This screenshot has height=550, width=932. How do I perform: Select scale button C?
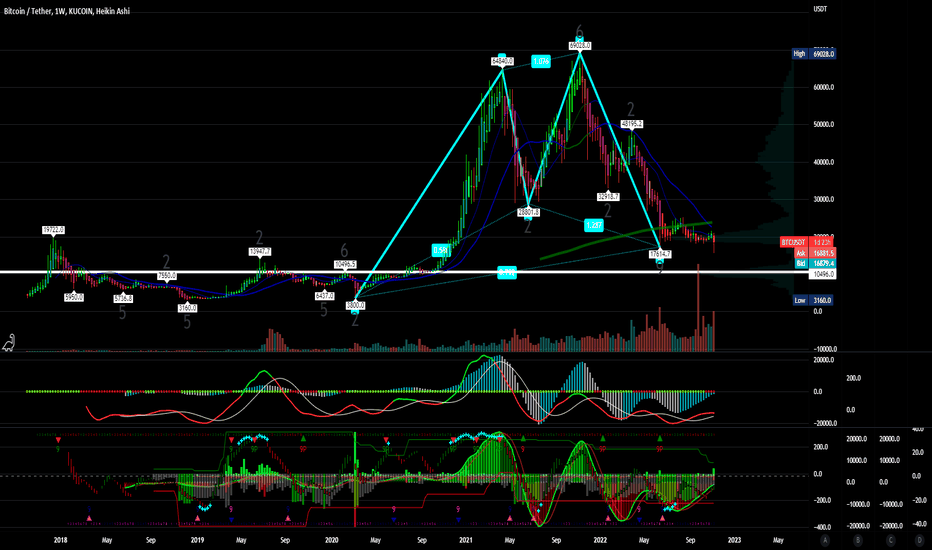point(890,540)
